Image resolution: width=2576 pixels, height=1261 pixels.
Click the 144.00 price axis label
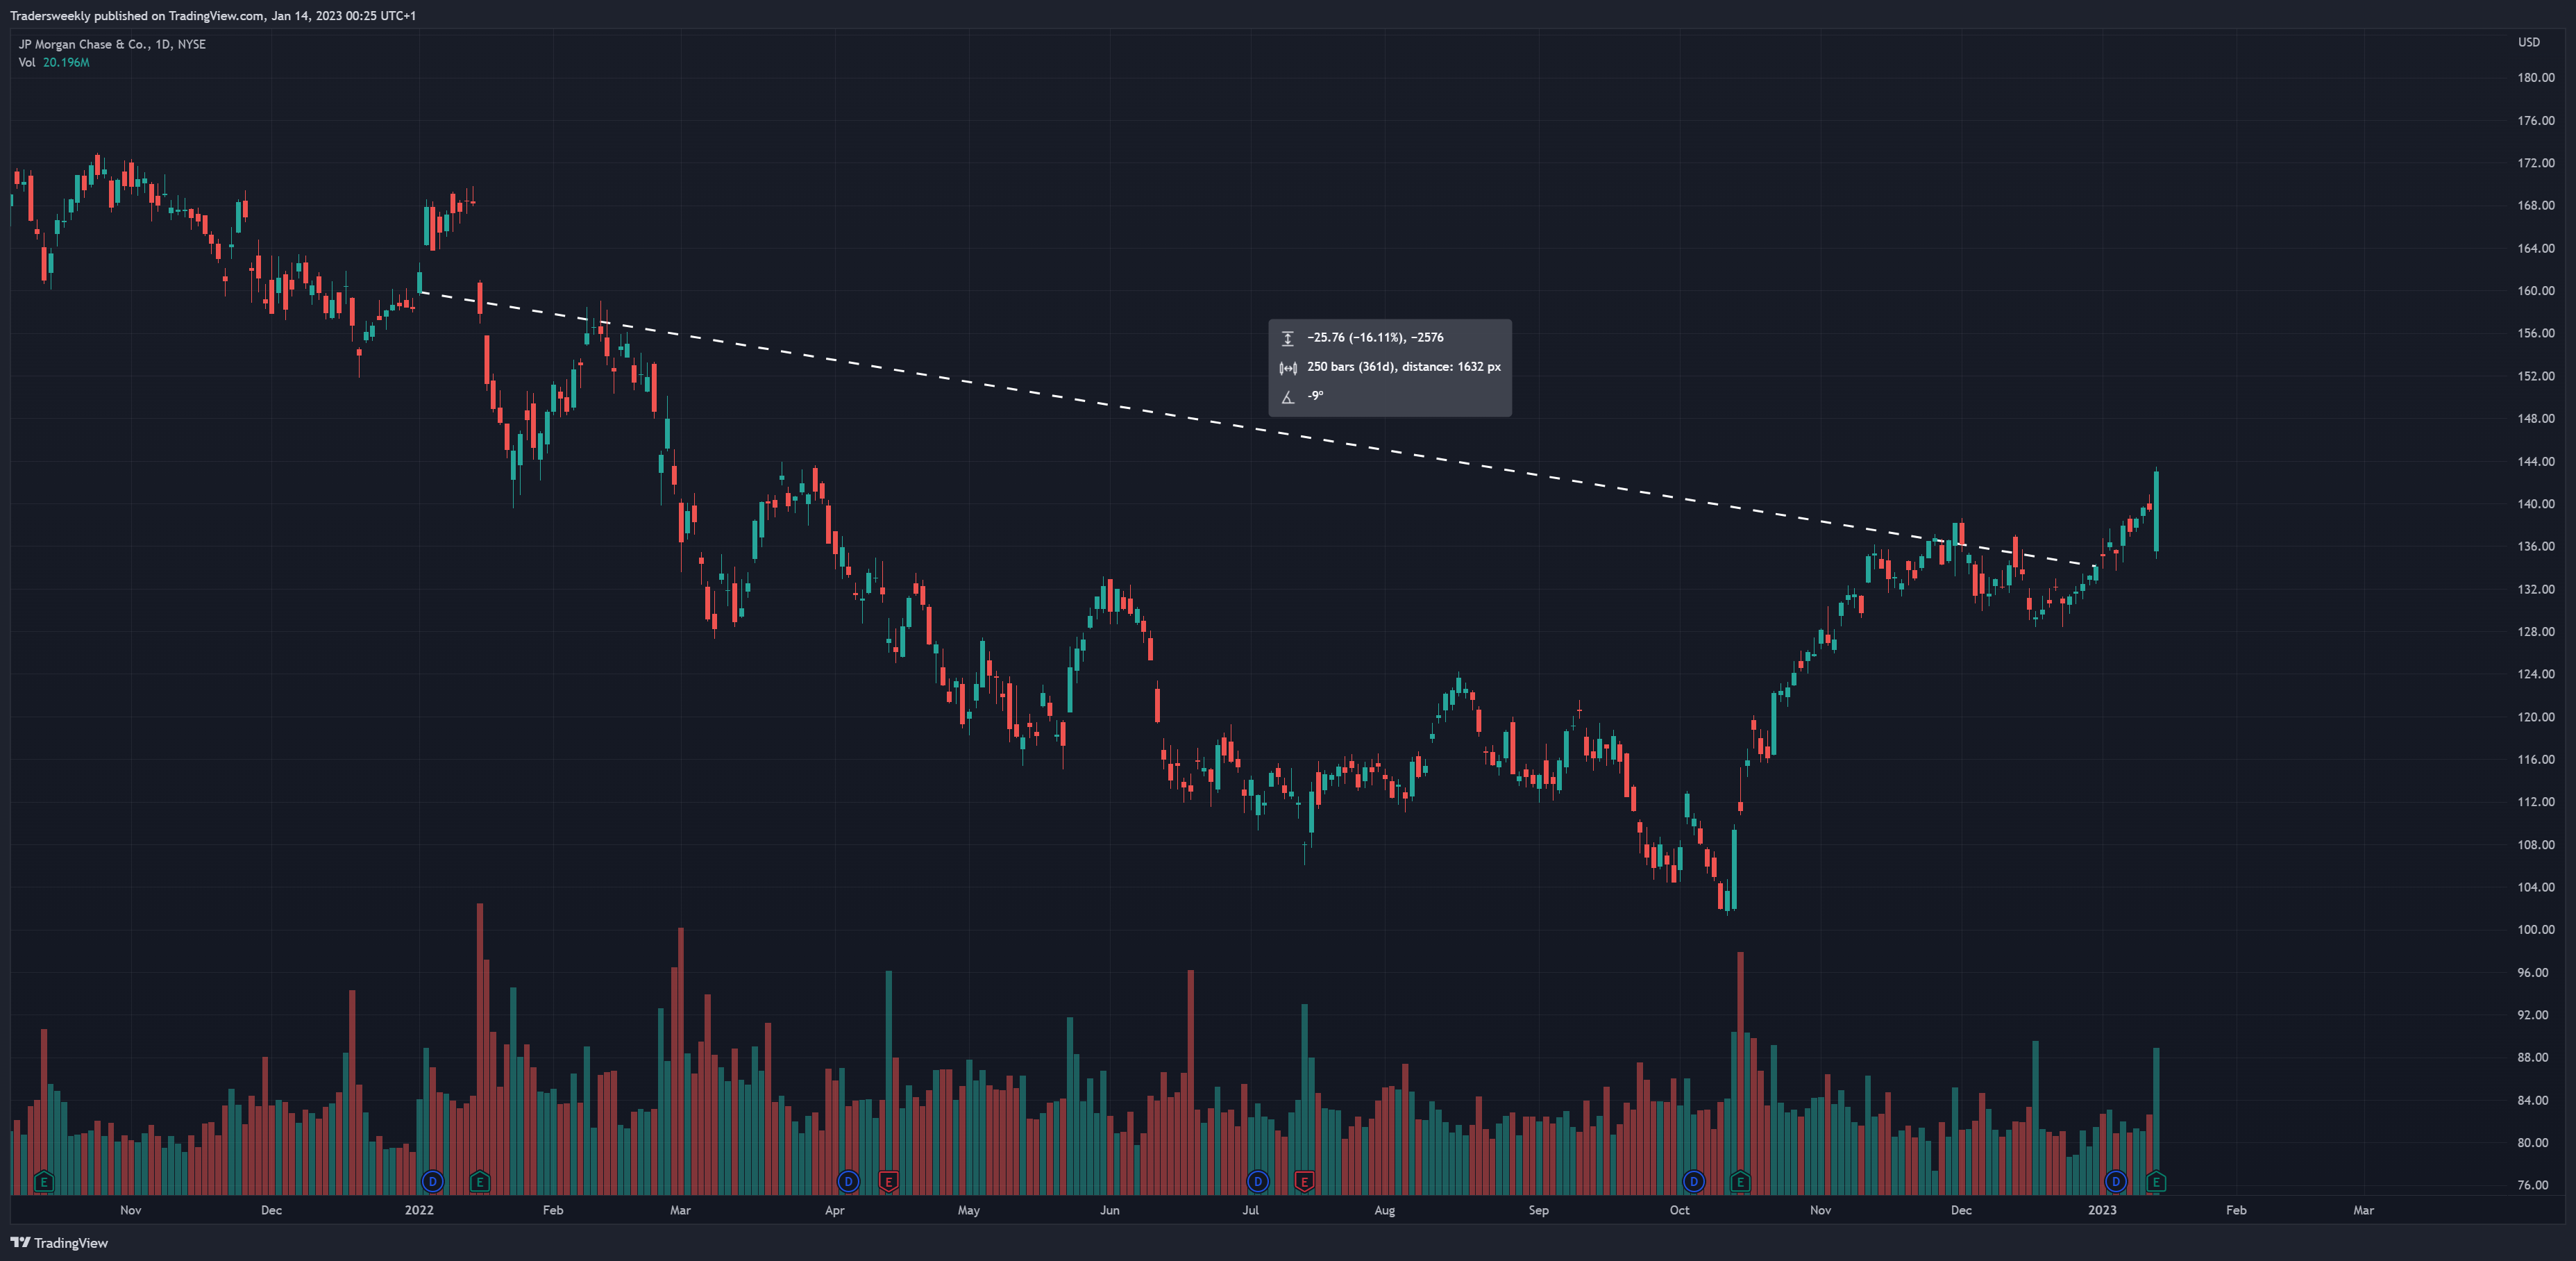tap(2535, 461)
